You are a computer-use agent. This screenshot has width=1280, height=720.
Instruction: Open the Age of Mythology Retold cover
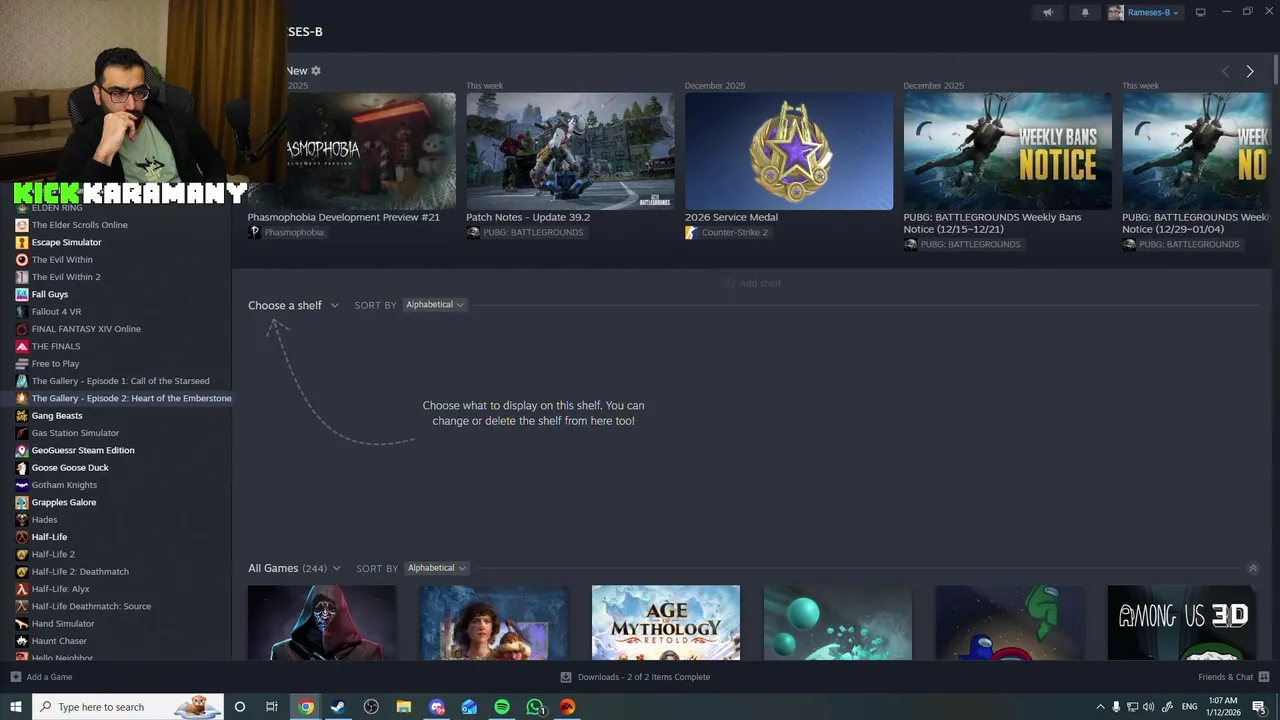(666, 622)
